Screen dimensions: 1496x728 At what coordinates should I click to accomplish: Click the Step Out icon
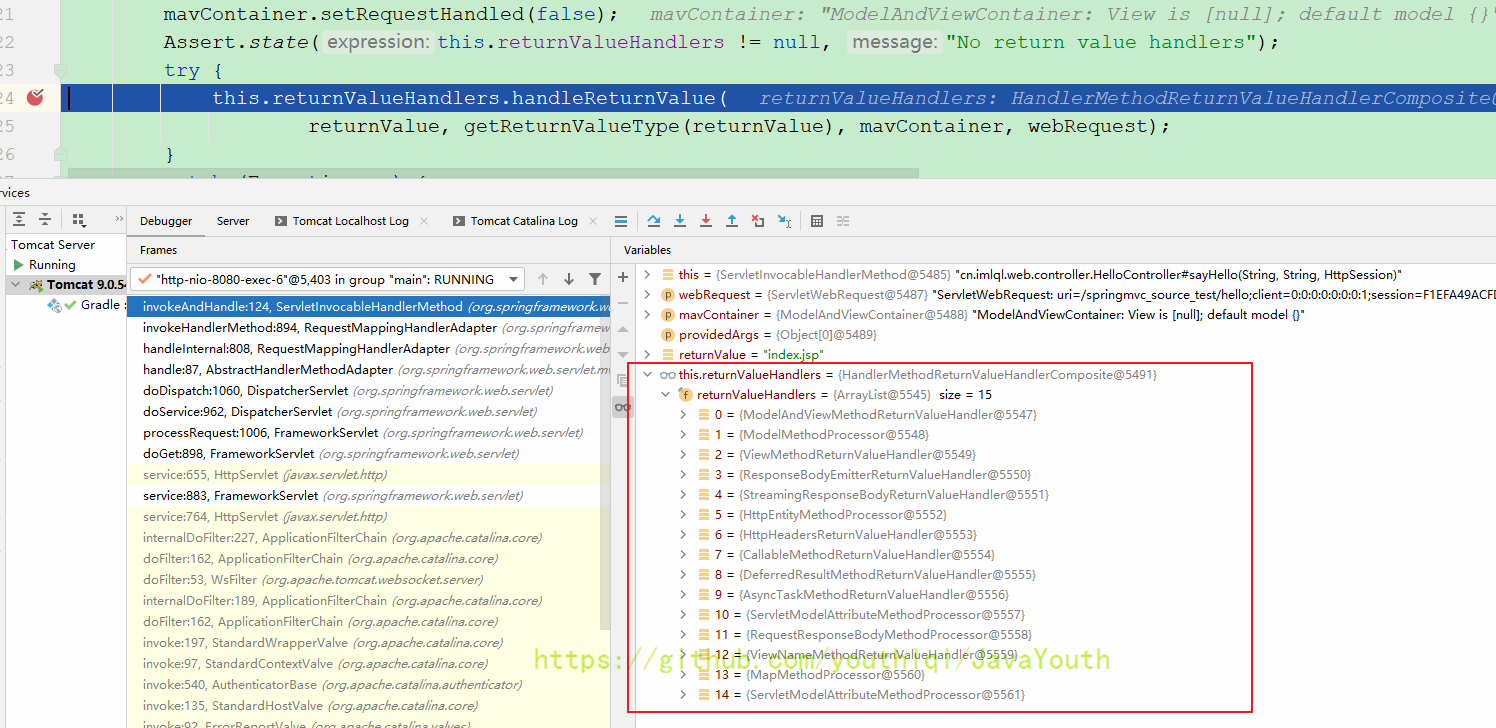tap(732, 221)
